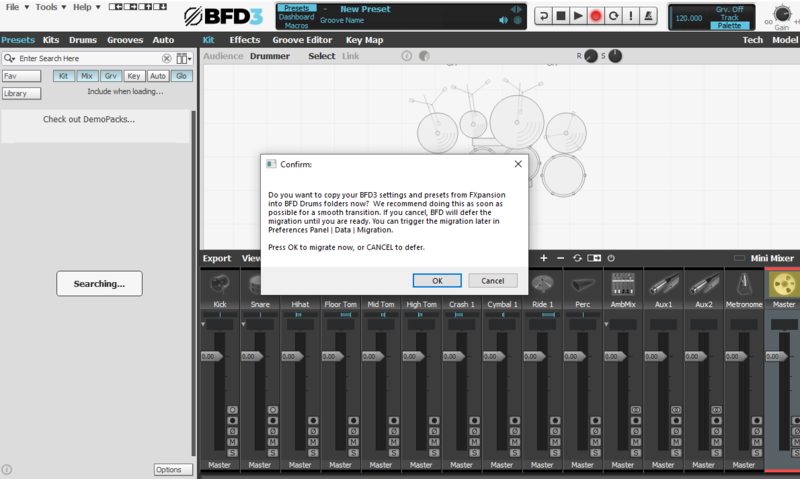Switch to the Drums browser tab
The width and height of the screenshot is (800, 479).
83,40
